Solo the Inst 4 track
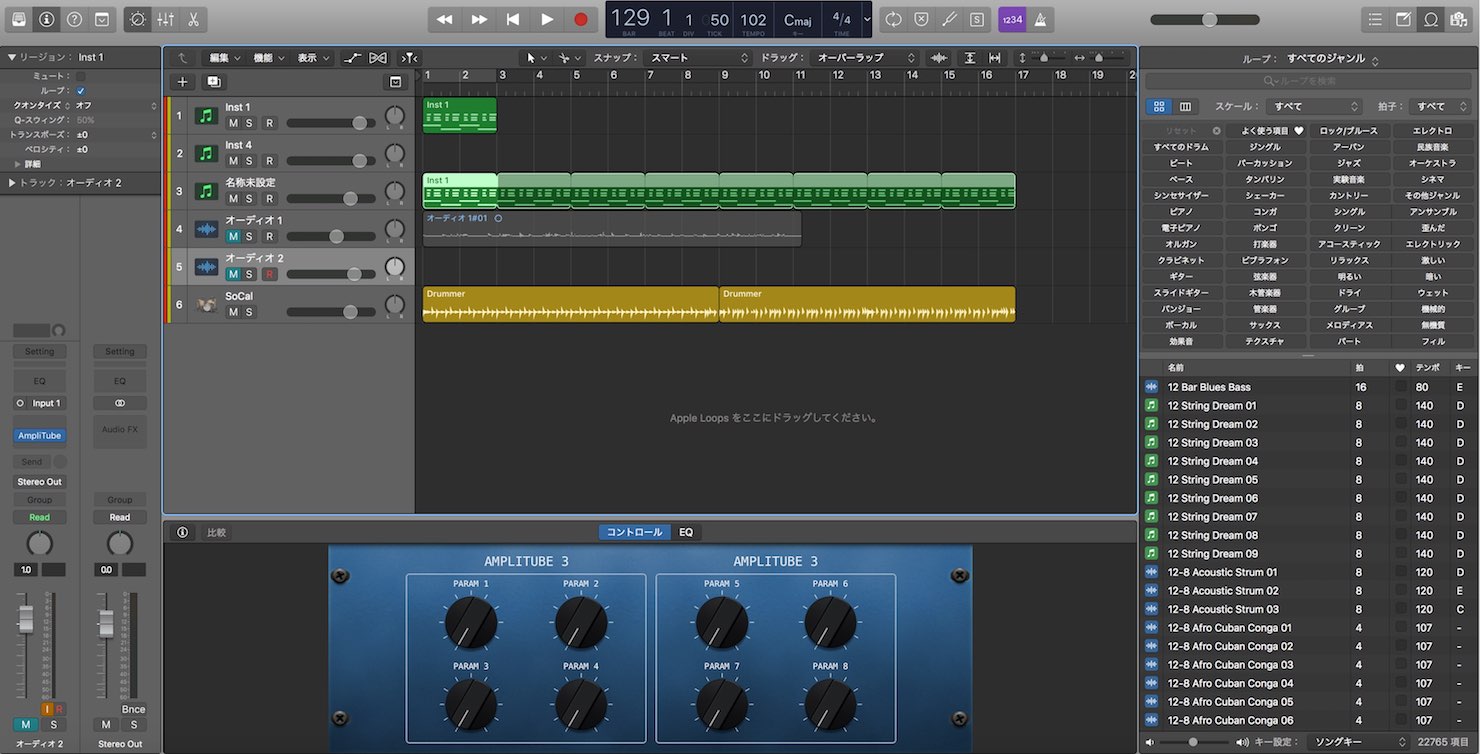The width and height of the screenshot is (1480, 754). tap(249, 161)
